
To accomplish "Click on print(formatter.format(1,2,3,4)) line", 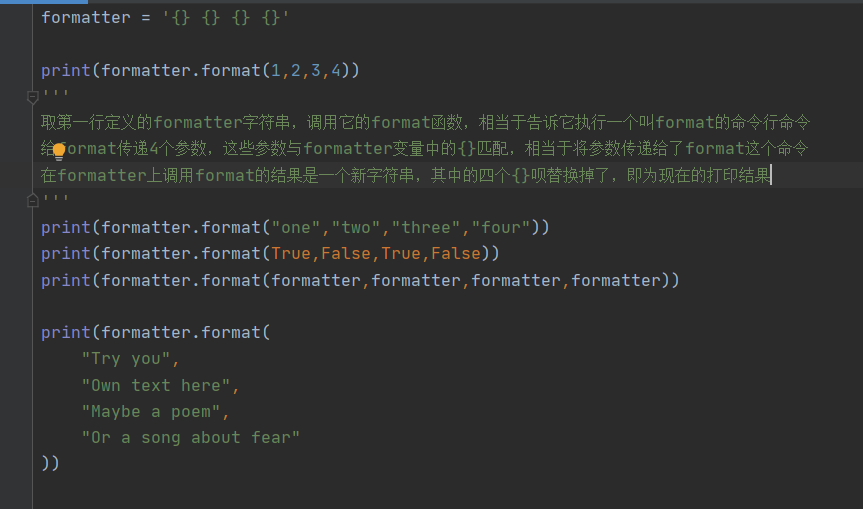I will click(200, 70).
